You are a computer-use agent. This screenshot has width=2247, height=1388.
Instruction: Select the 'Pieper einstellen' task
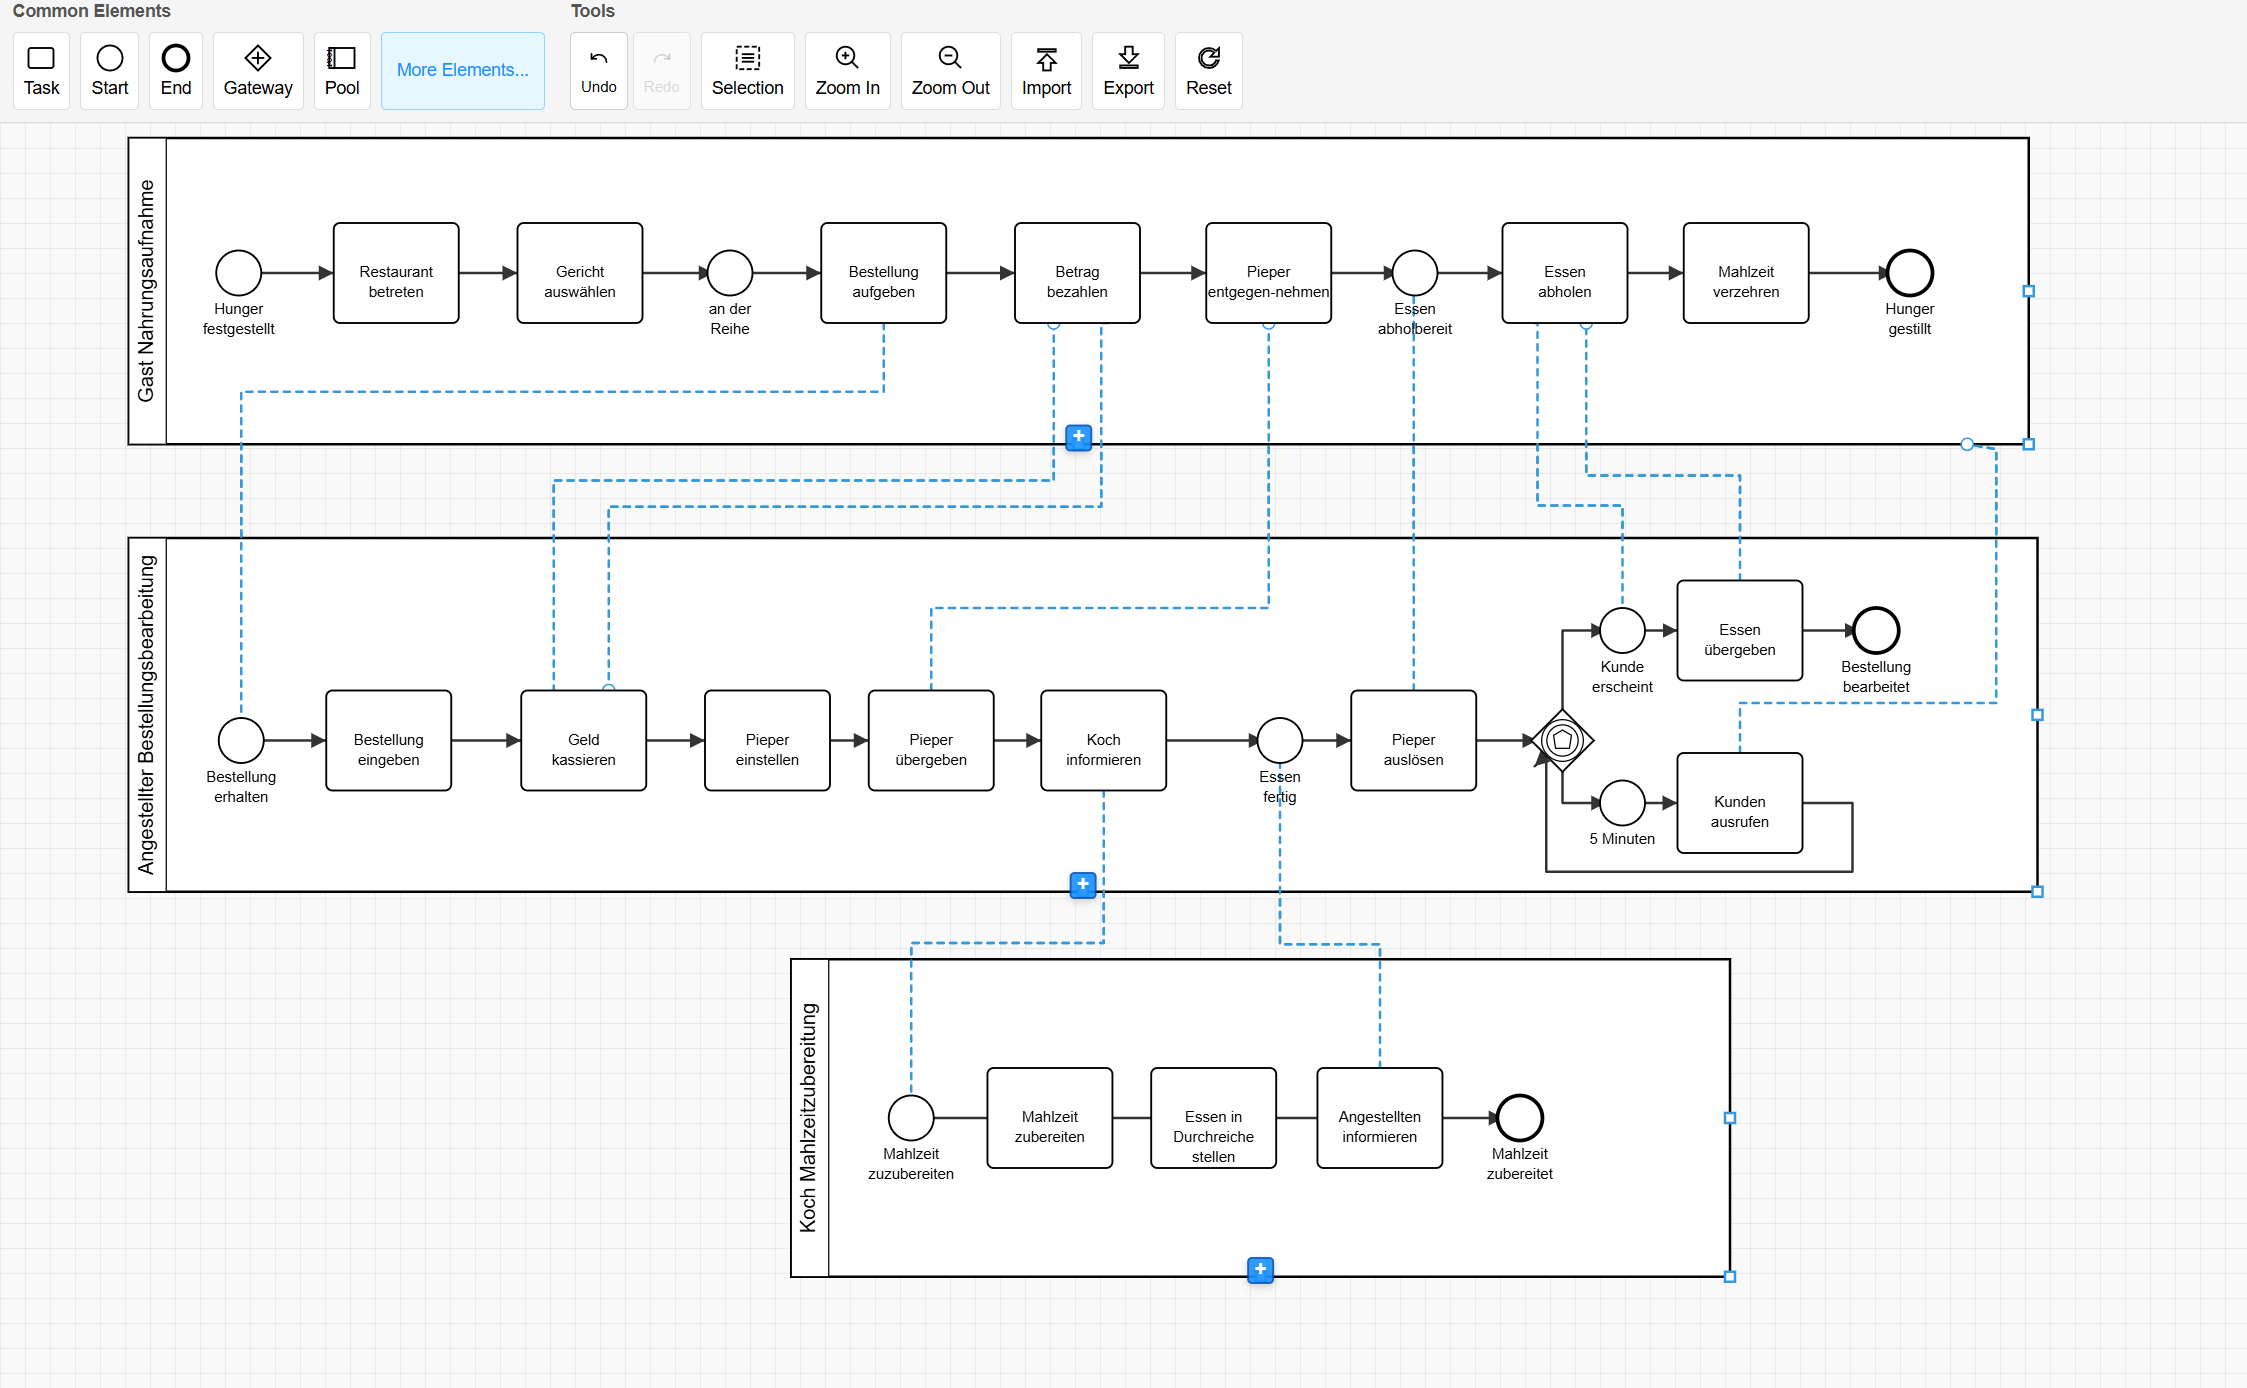[x=768, y=741]
